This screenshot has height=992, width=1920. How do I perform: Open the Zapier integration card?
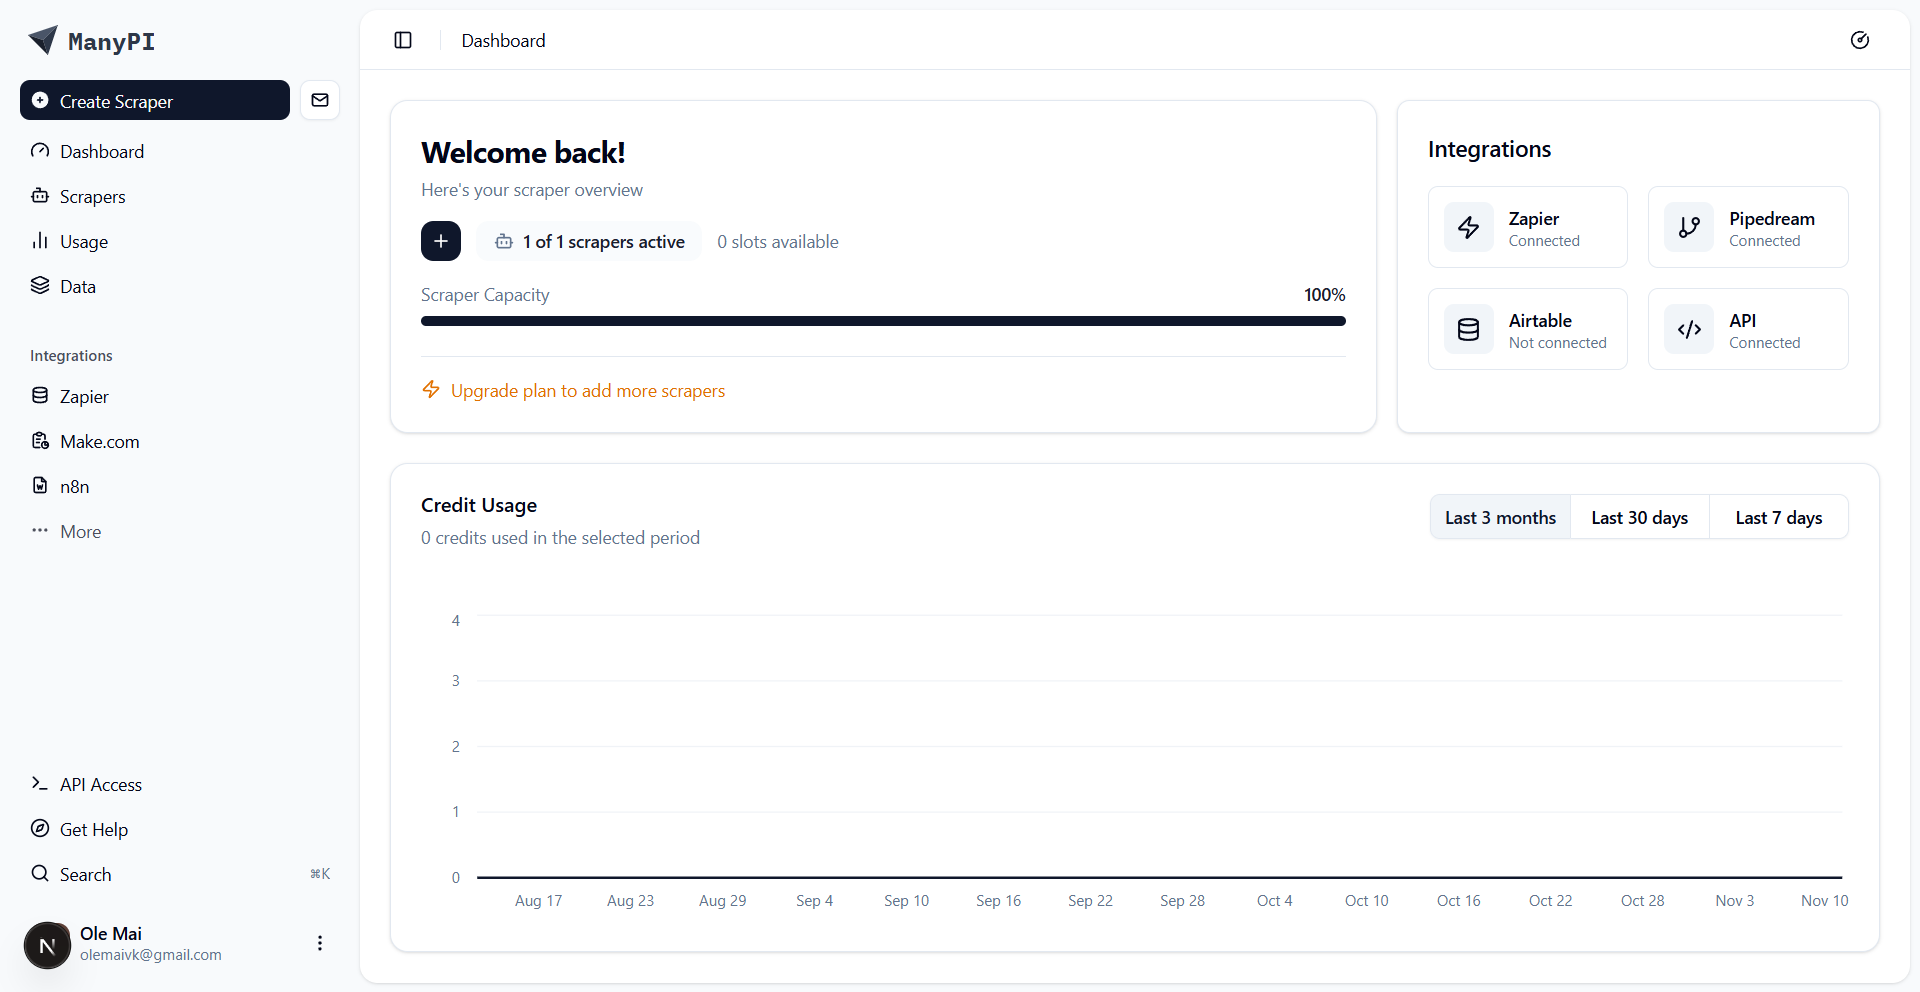tap(1528, 227)
